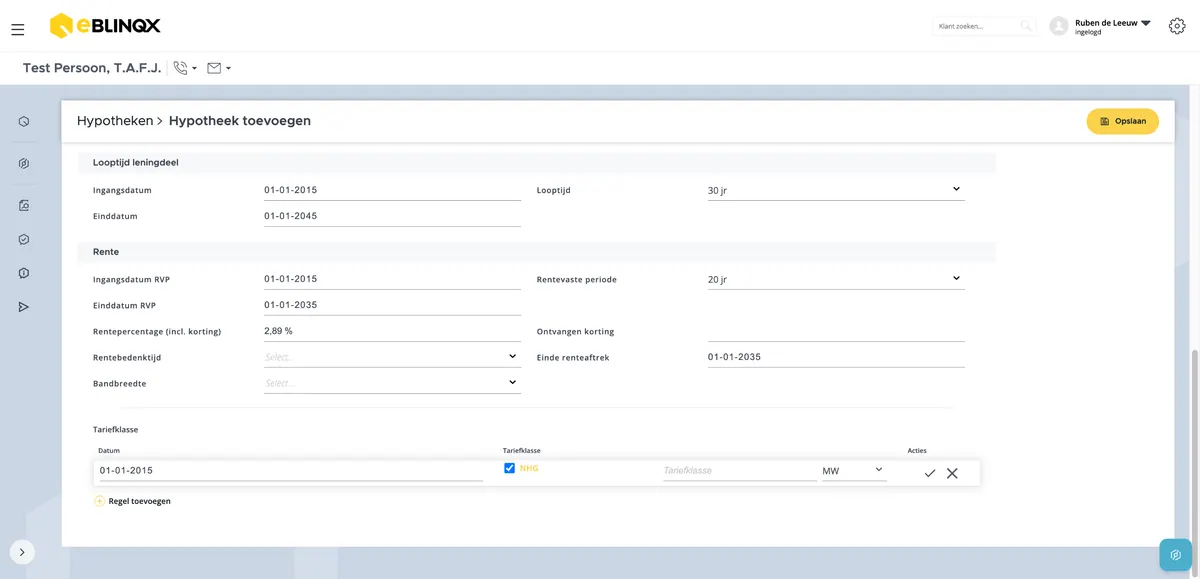This screenshot has width=1200, height=579.
Task: Open the info bubble icon in sidebar
Action: [24, 273]
